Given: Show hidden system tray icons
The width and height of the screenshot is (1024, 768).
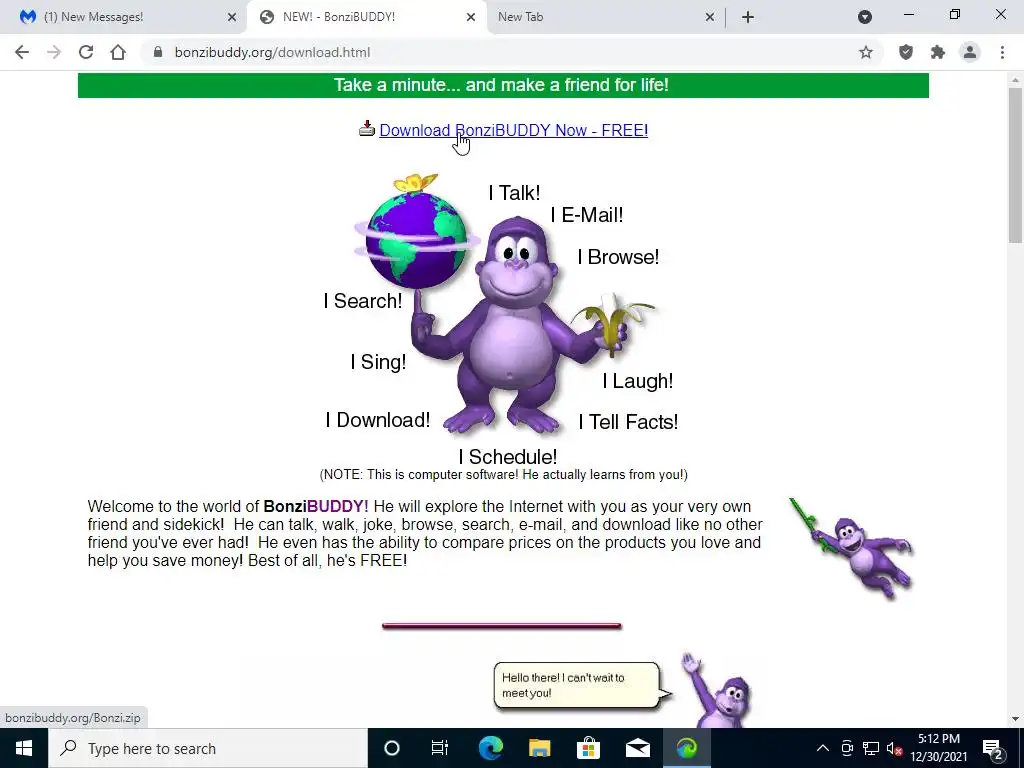Looking at the screenshot, I should tap(823, 748).
